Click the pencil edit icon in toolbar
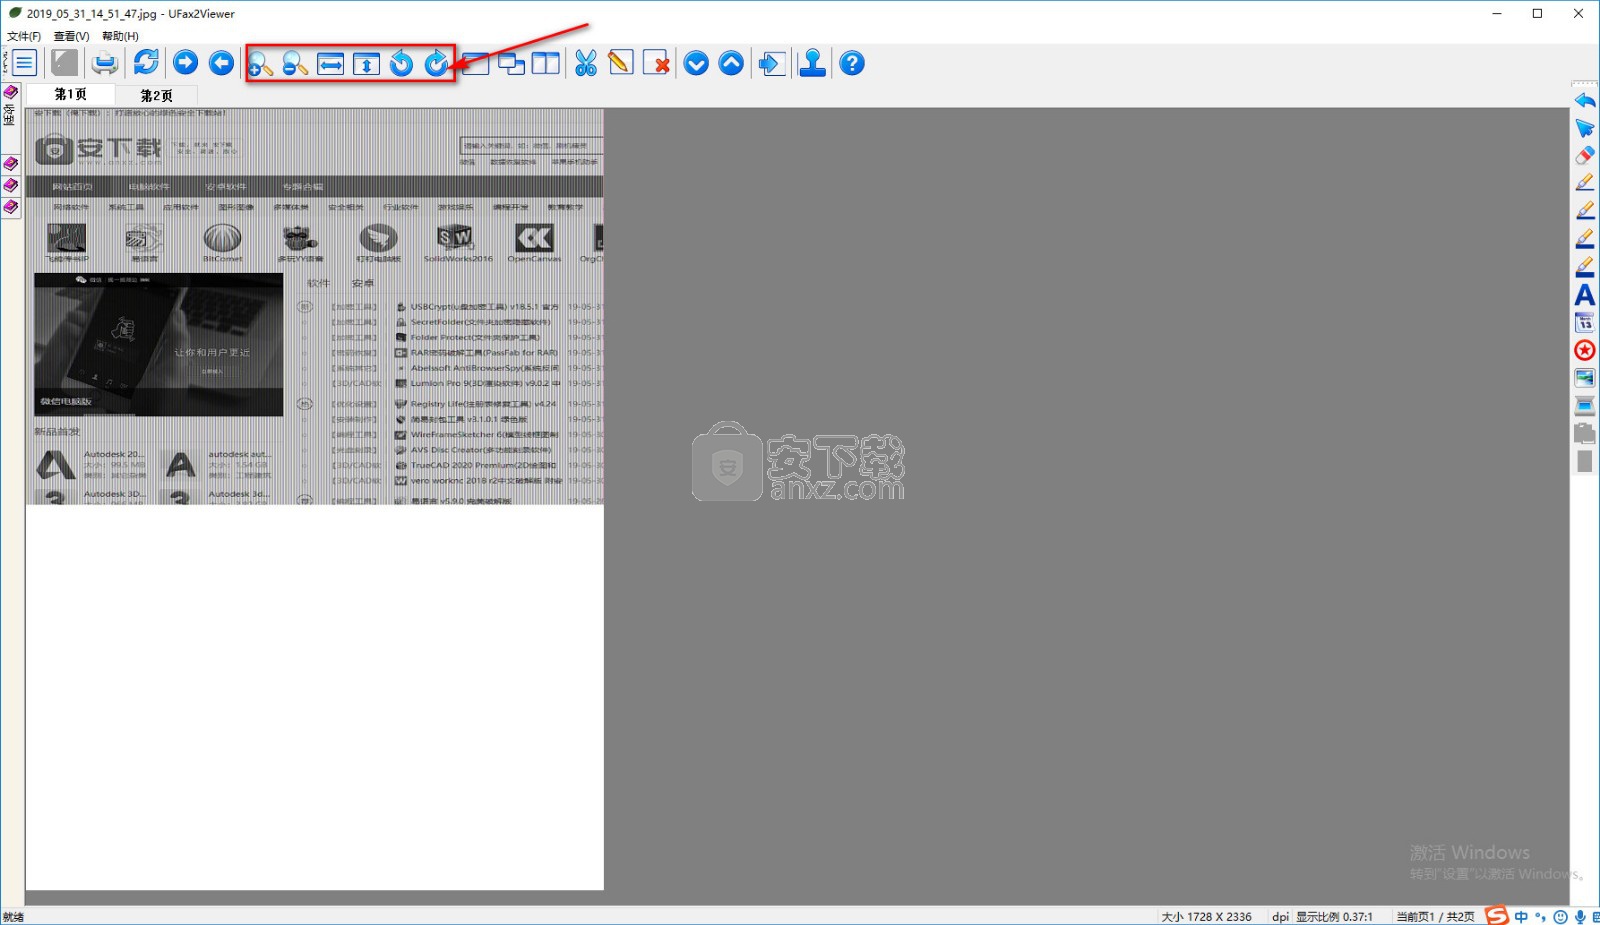The height and width of the screenshot is (925, 1600). [x=621, y=64]
